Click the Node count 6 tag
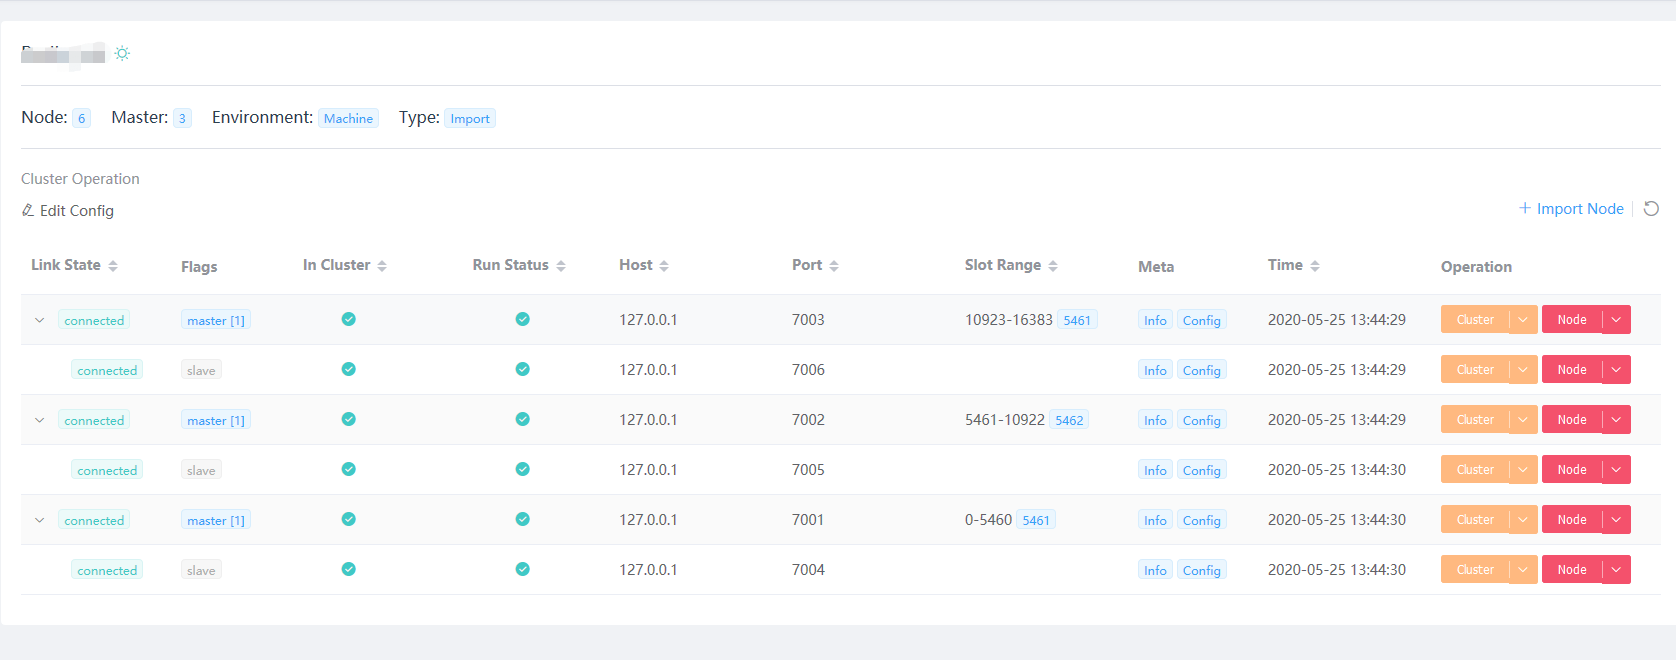The height and width of the screenshot is (660, 1676). pyautogui.click(x=82, y=118)
